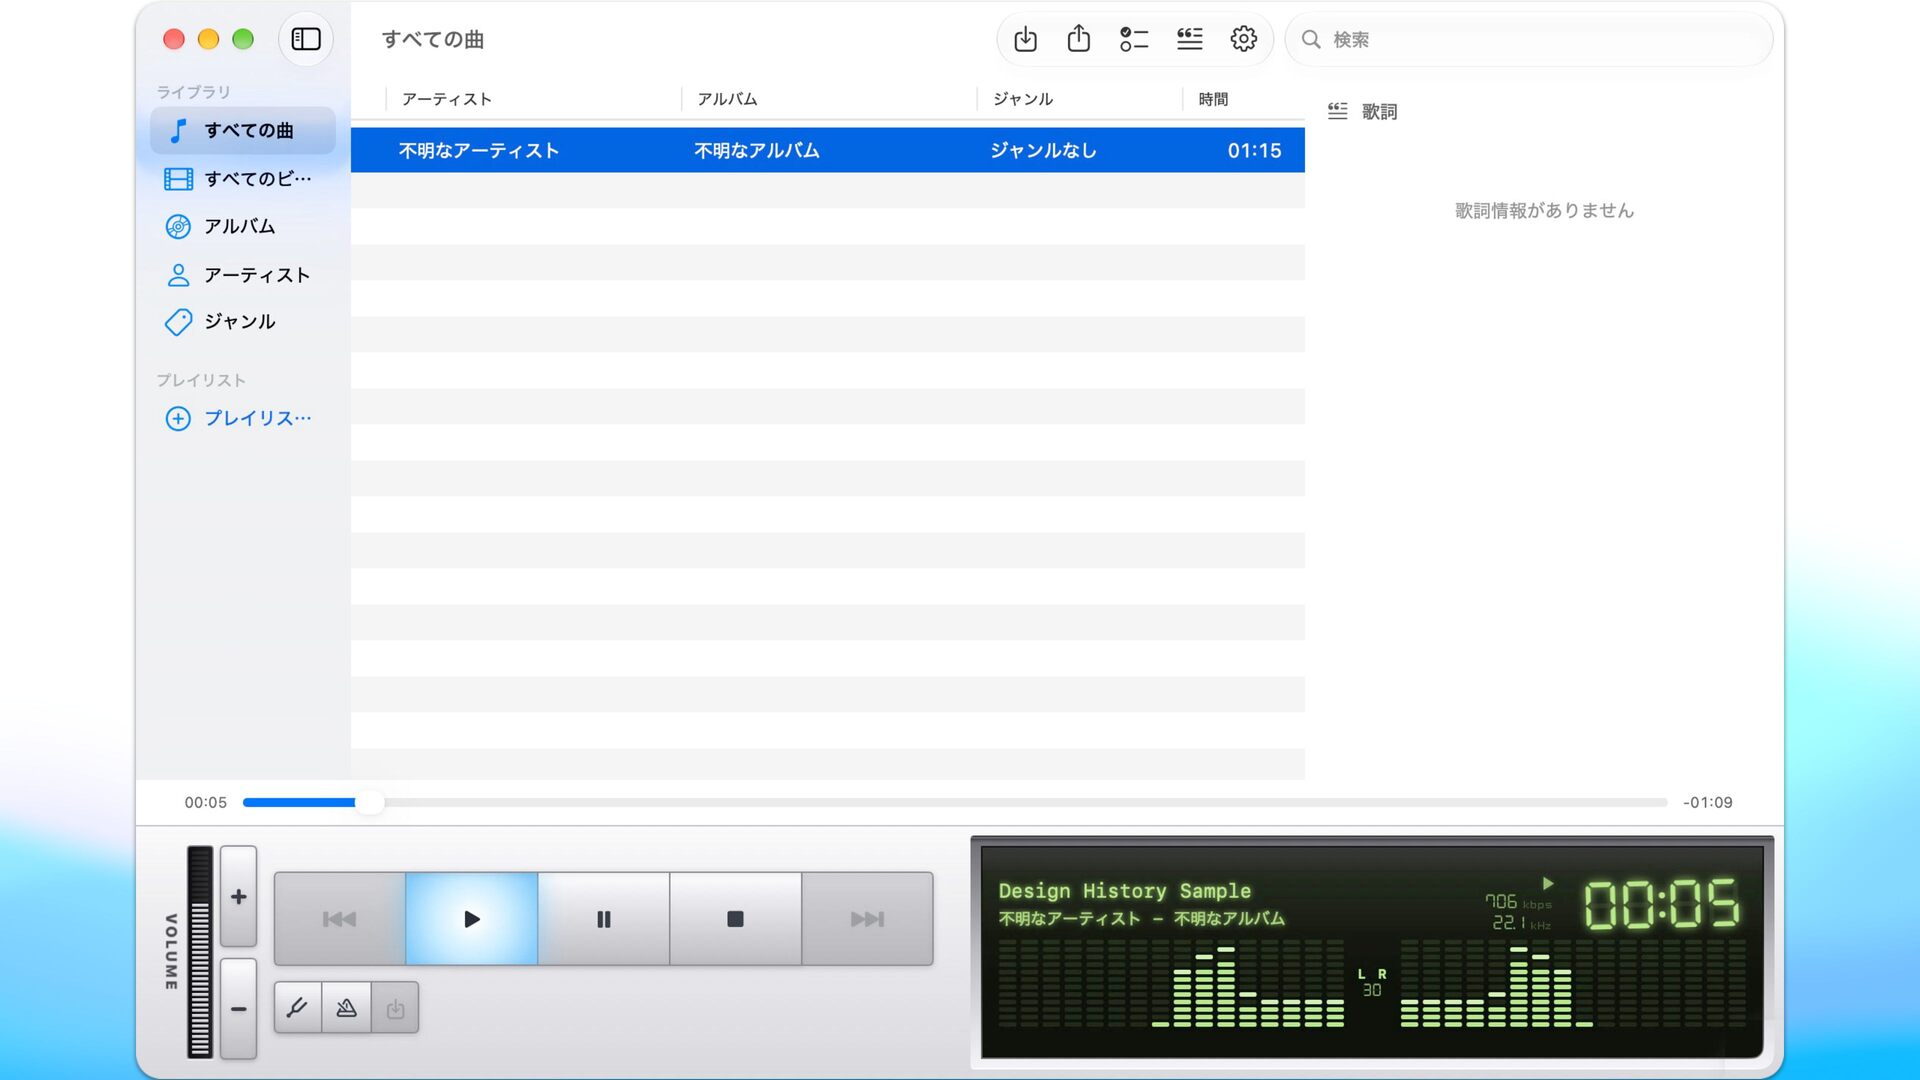This screenshot has height=1080, width=1920.
Task: Open the settings gear icon
Action: coord(1243,39)
